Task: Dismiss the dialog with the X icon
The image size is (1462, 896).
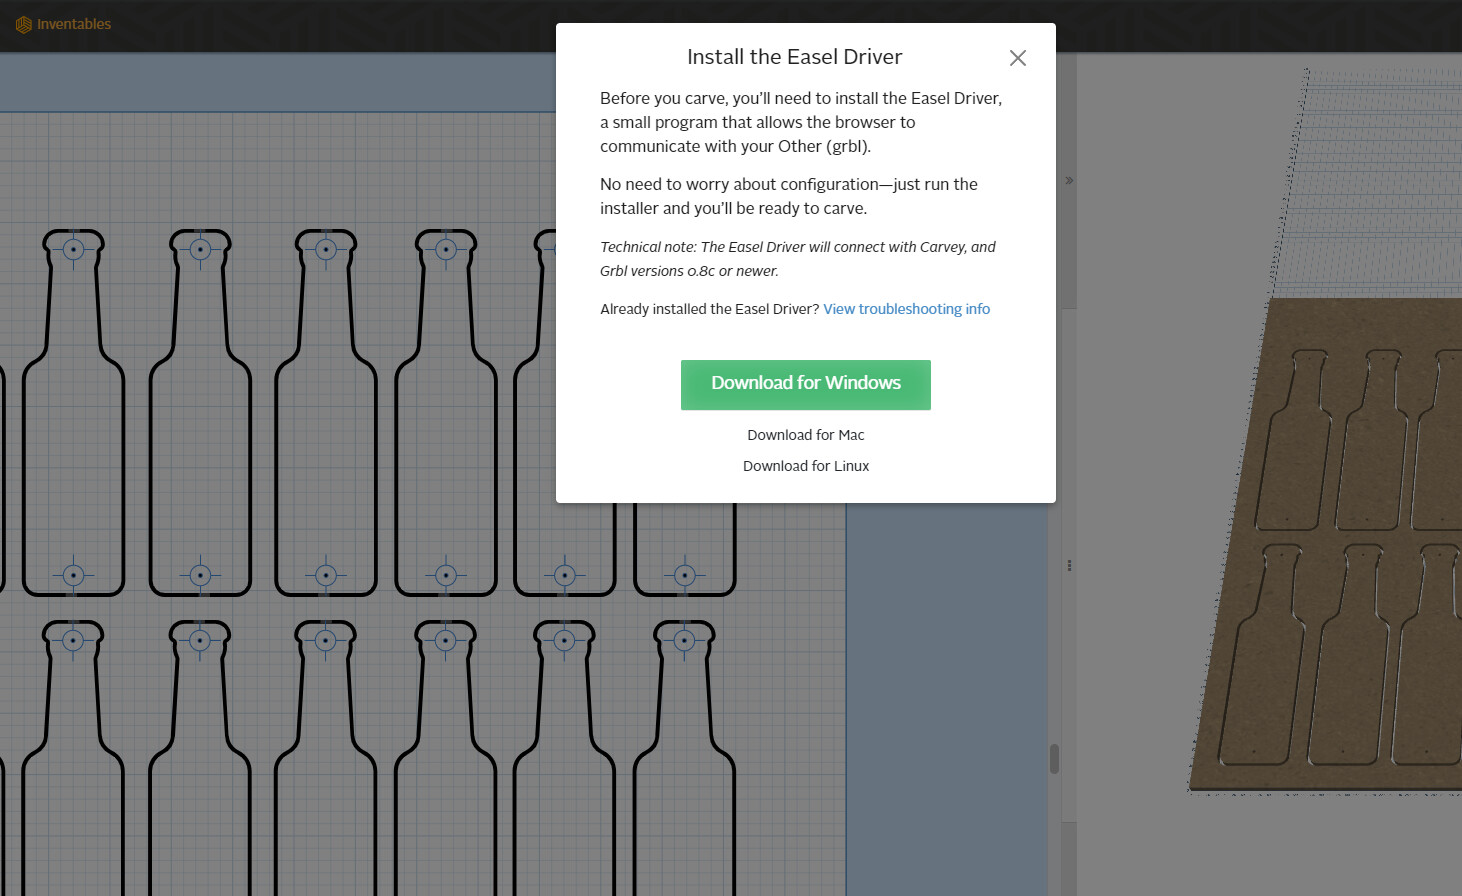Action: click(x=1017, y=58)
